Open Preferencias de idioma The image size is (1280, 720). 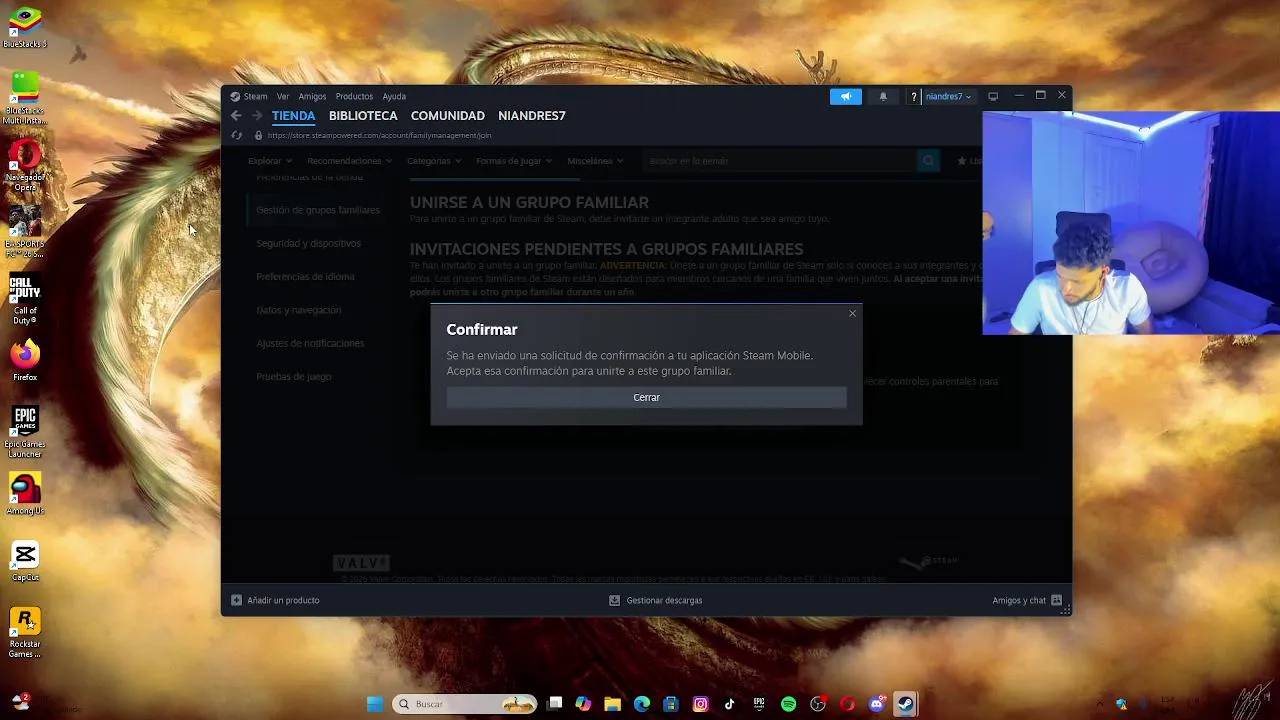pos(305,277)
